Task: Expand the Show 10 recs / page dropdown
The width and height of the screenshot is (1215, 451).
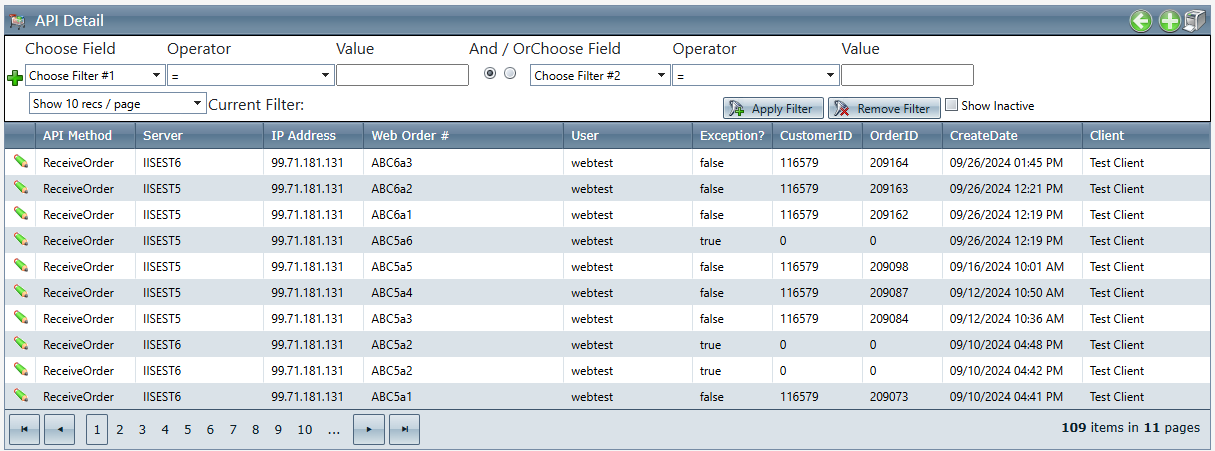Action: click(117, 103)
